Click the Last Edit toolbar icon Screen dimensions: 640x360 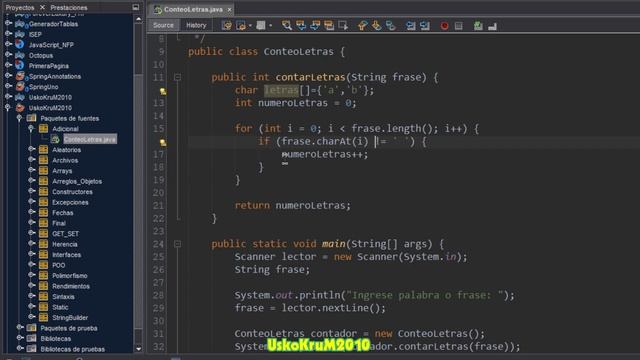click(227, 26)
